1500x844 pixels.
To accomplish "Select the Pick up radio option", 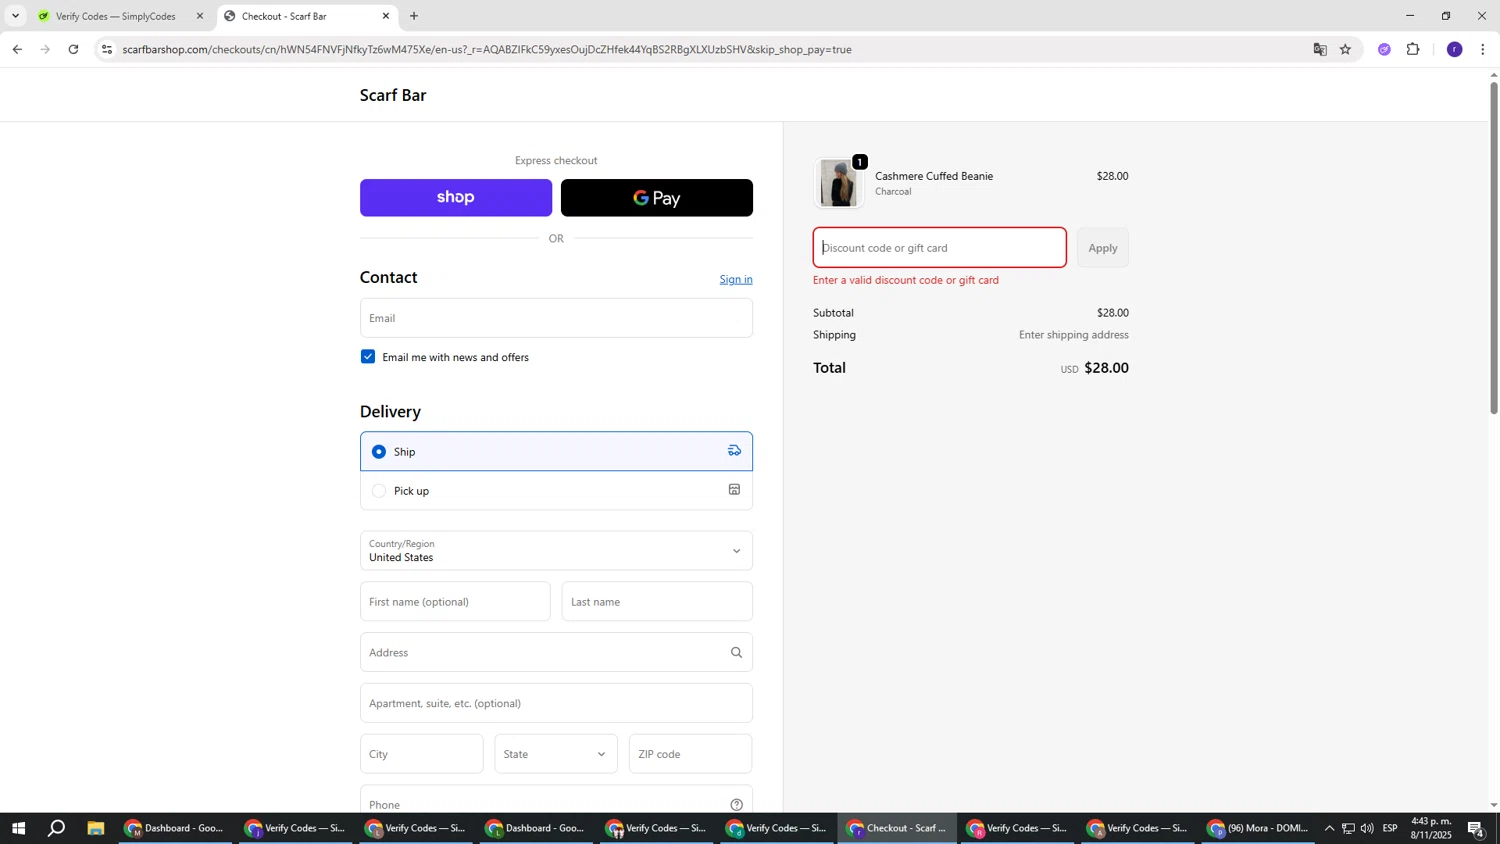I will (x=379, y=491).
